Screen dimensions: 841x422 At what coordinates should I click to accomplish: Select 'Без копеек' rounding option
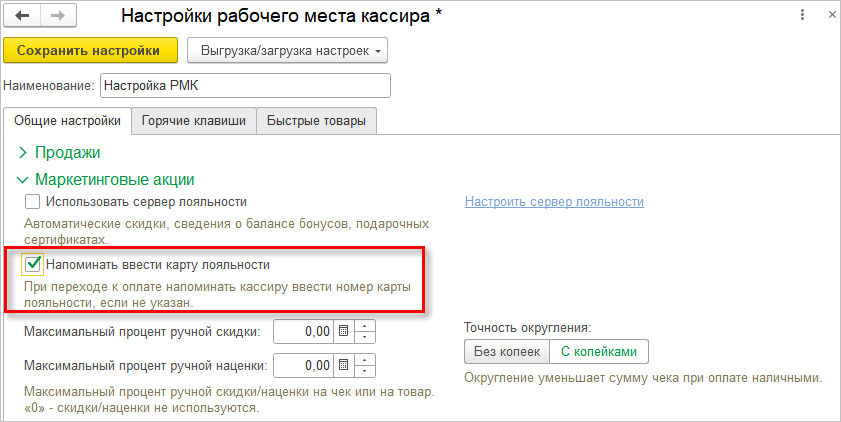(x=507, y=352)
